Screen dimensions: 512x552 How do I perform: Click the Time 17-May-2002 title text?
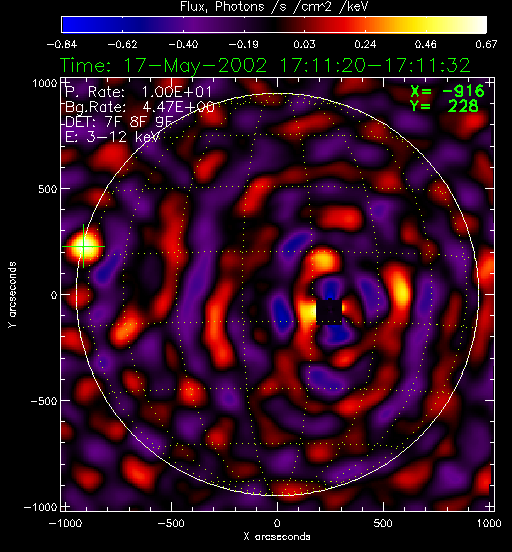(x=265, y=66)
